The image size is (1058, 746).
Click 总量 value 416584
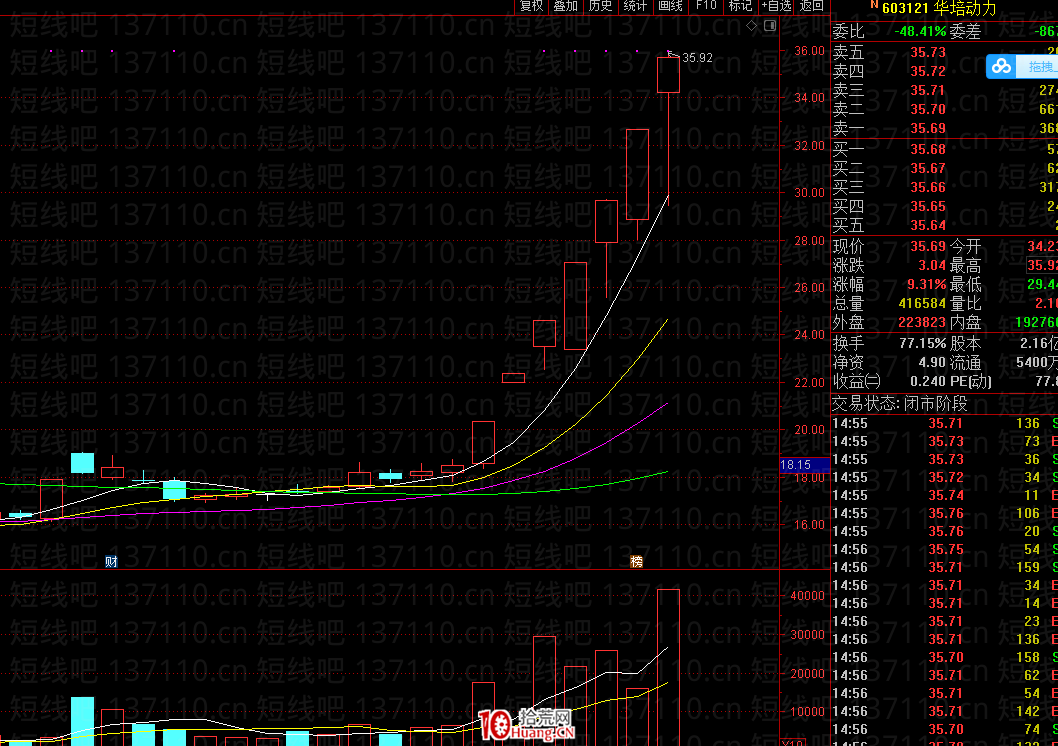click(922, 304)
